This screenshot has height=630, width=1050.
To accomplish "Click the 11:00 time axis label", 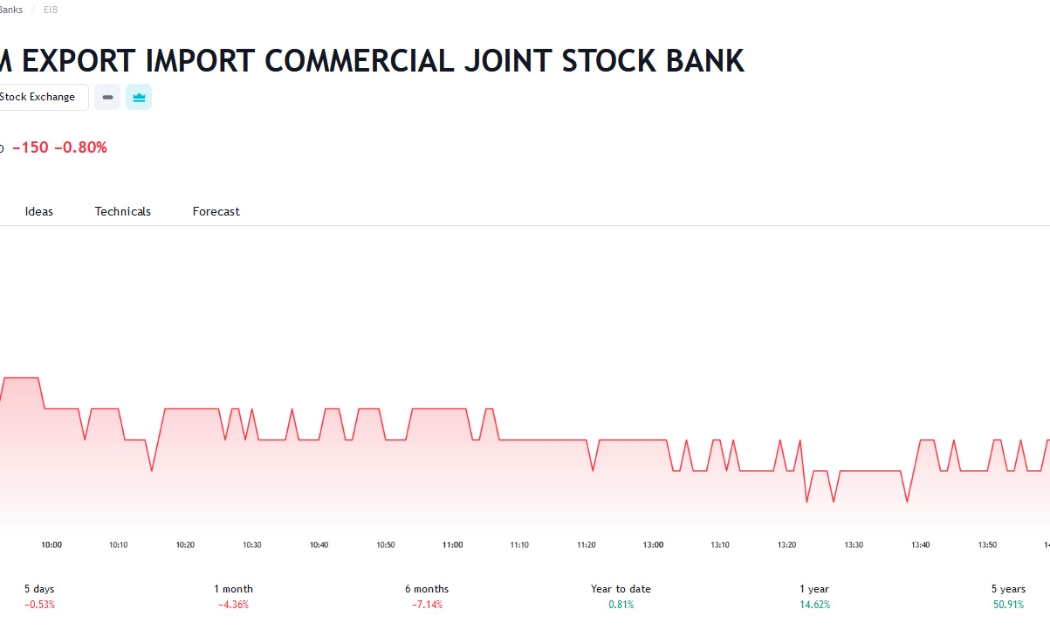I will coord(453,545).
